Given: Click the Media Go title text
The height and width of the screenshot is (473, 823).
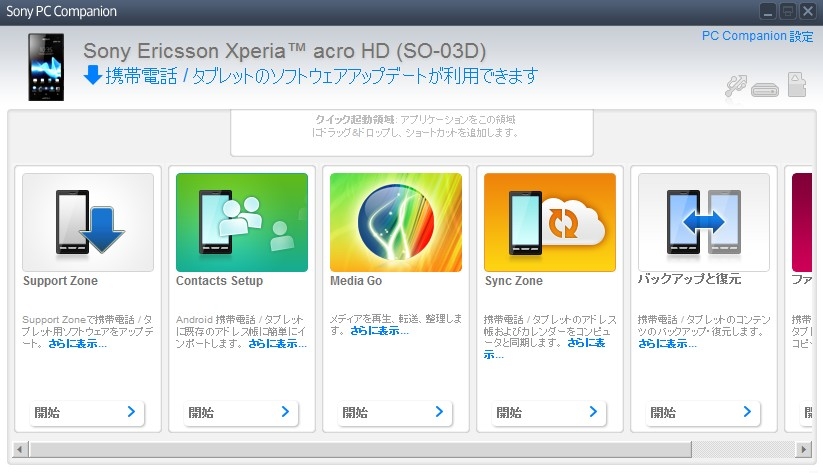Looking at the screenshot, I should point(356,281).
